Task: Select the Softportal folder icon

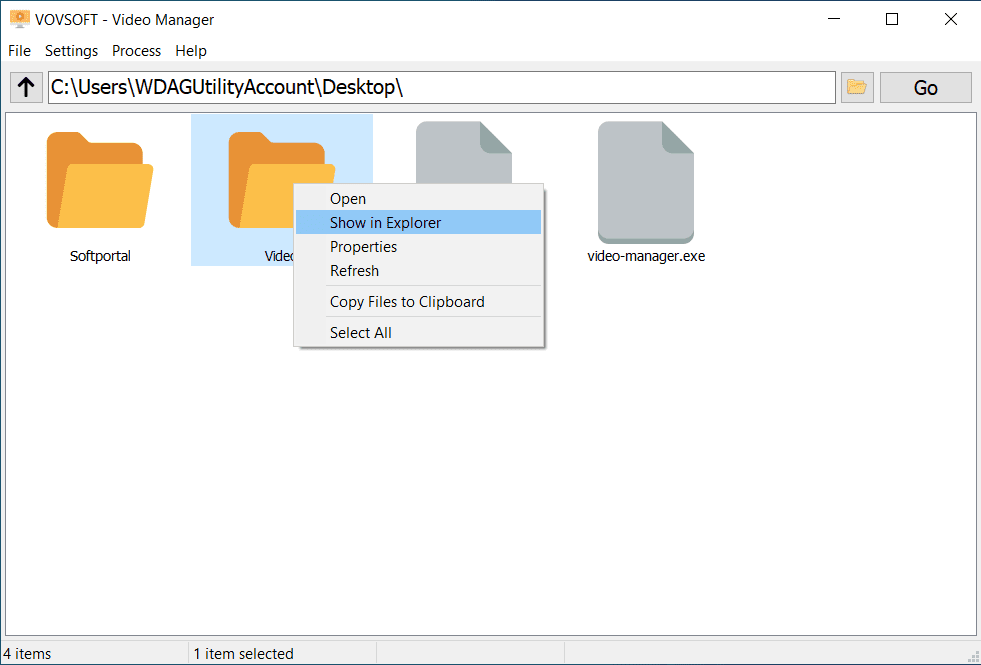Action: [100, 180]
